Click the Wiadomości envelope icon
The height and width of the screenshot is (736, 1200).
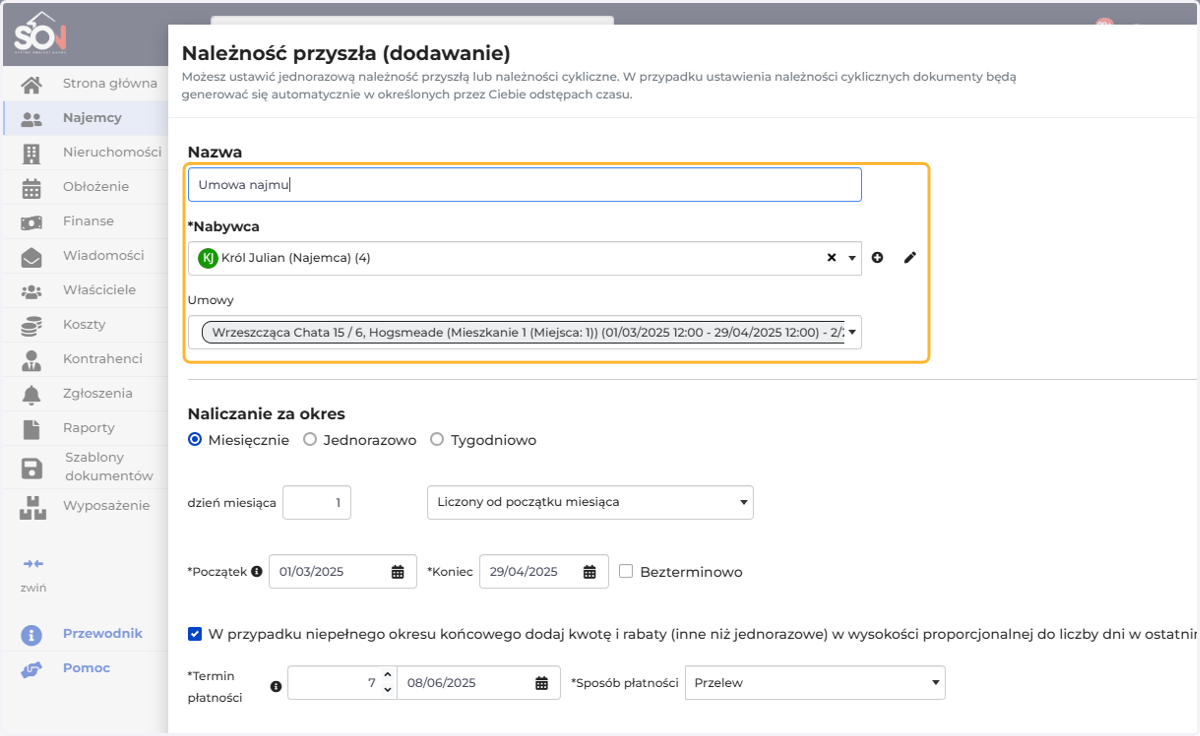[32, 256]
